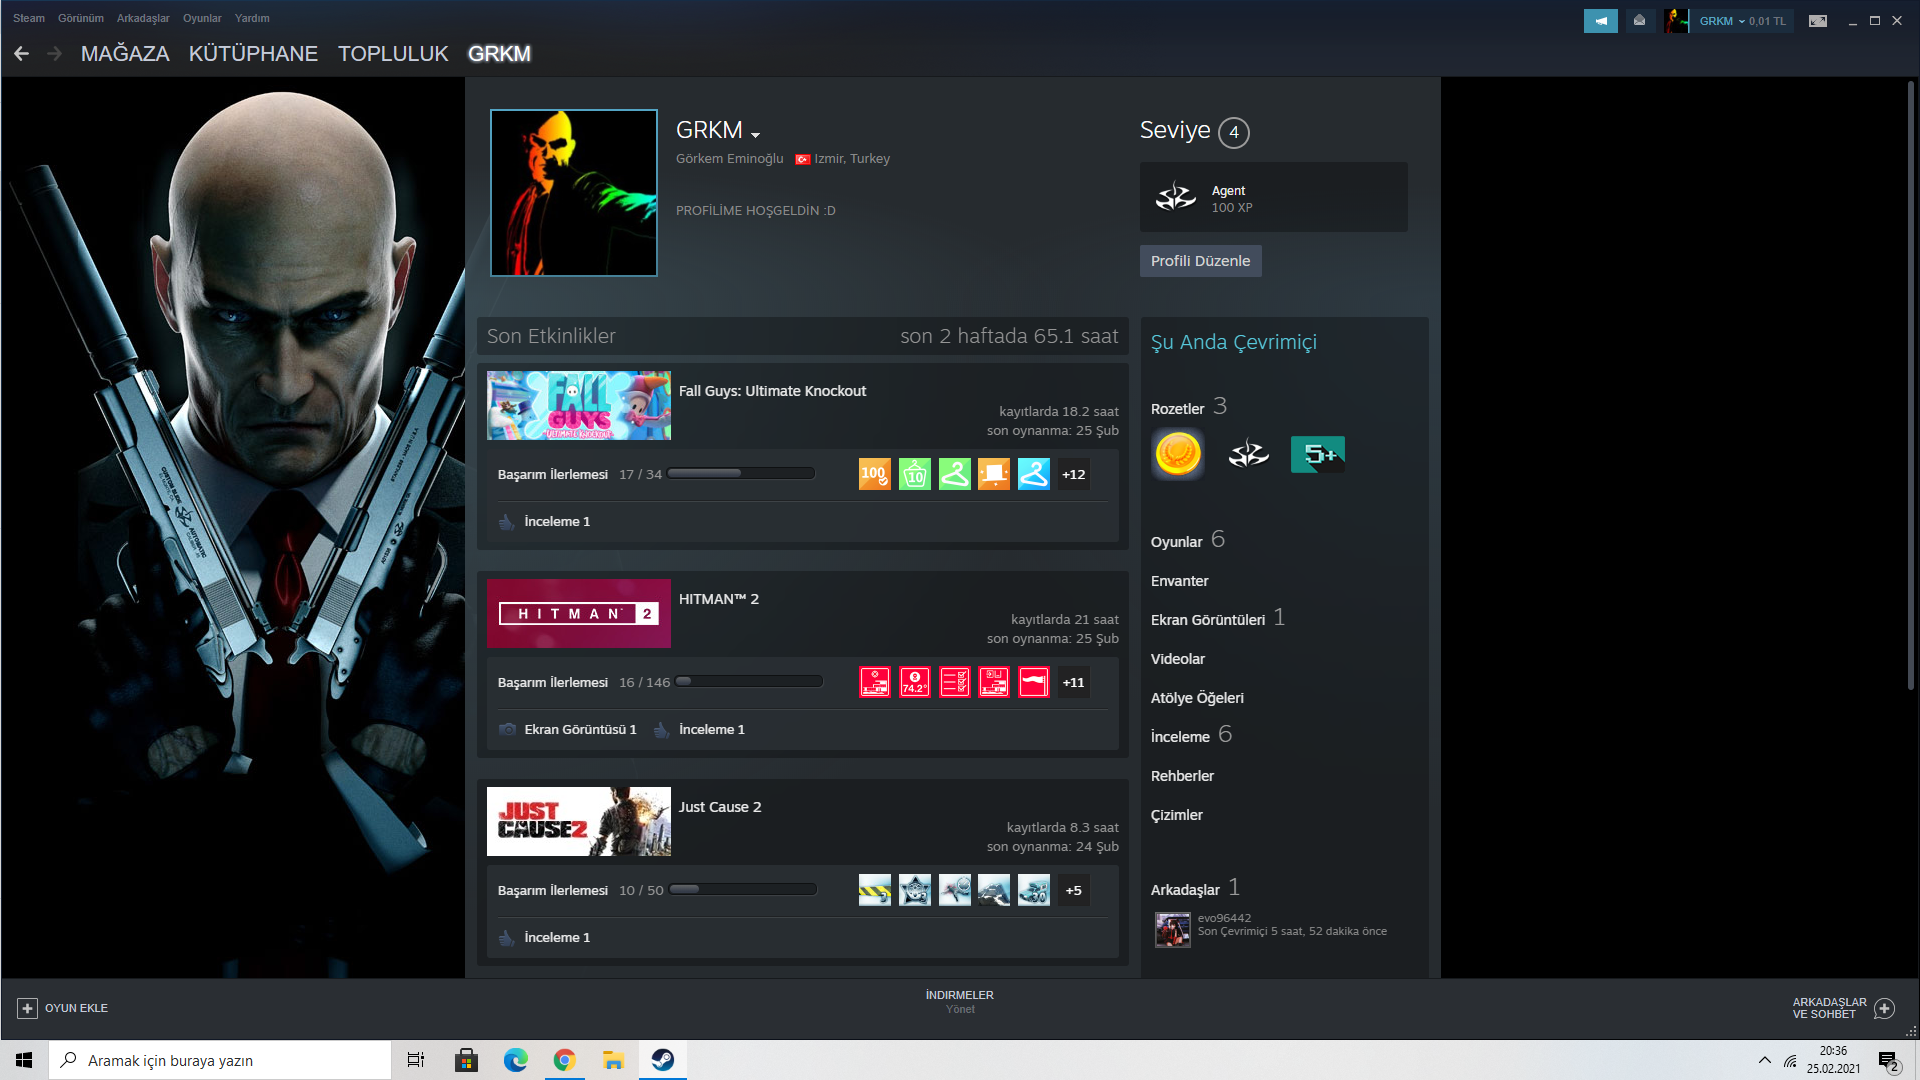Screen dimensions: 1920x1080
Task: Click the Fall Guys green hanger achievement icon
Action: pyautogui.click(x=955, y=474)
